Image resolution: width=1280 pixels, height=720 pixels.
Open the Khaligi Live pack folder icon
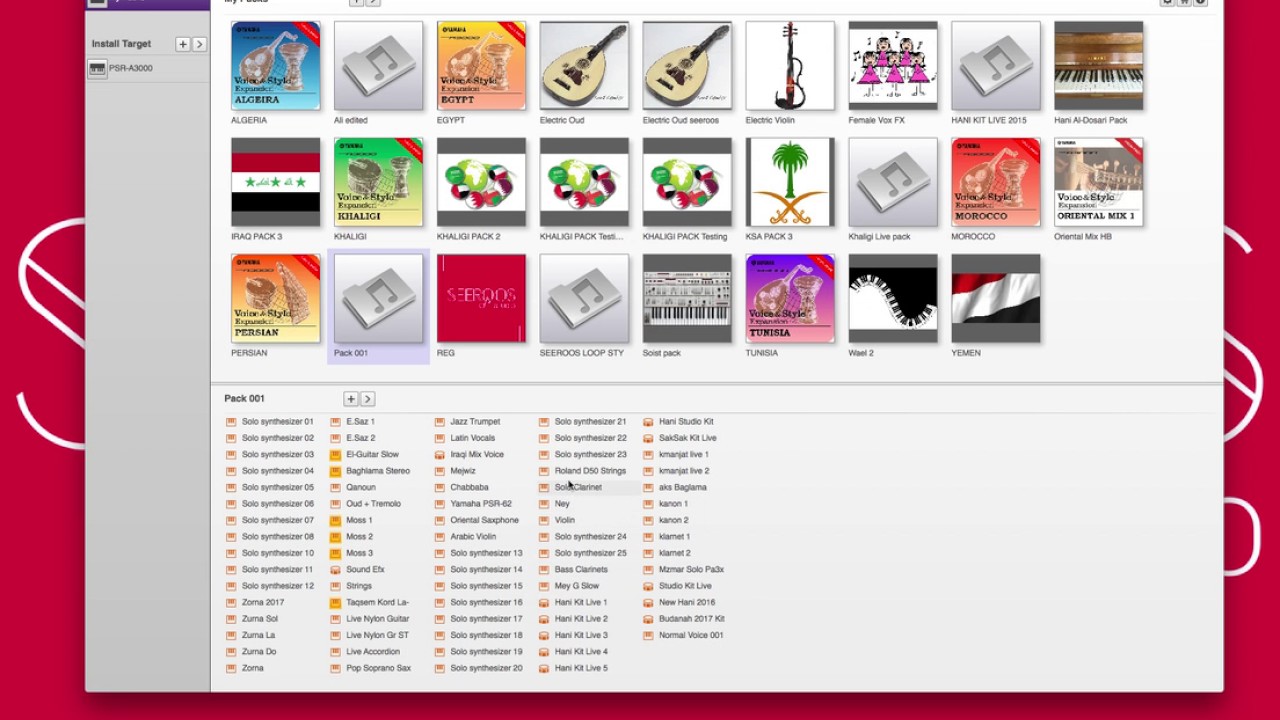pyautogui.click(x=893, y=182)
